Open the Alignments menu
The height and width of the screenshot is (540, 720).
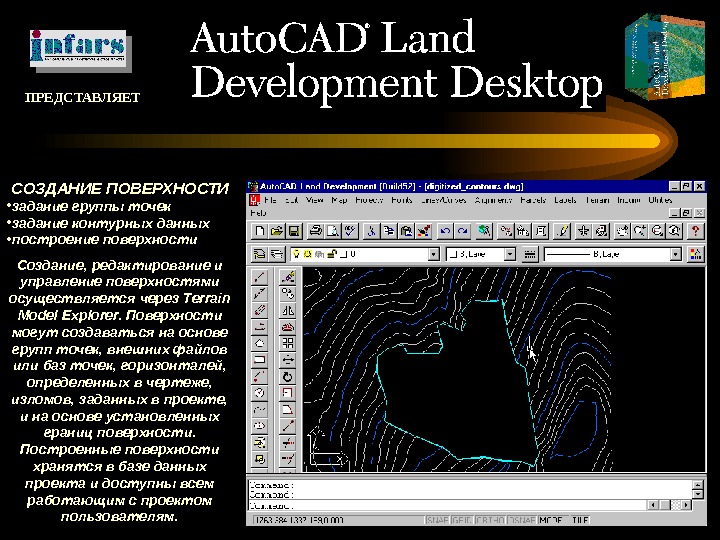[x=493, y=200]
